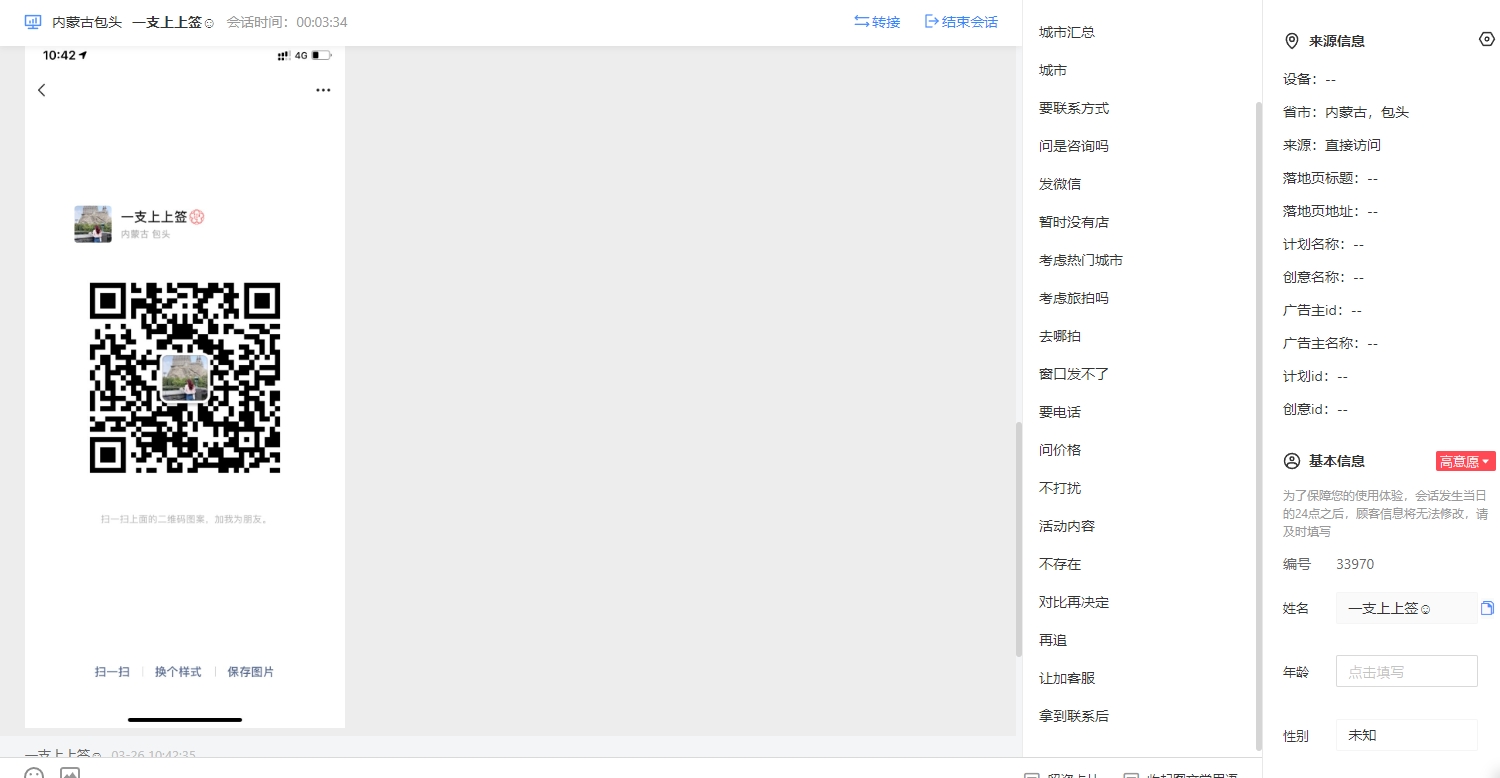
Task: Click the monitor icon beside 内蒙古包头
Action: pos(33,21)
